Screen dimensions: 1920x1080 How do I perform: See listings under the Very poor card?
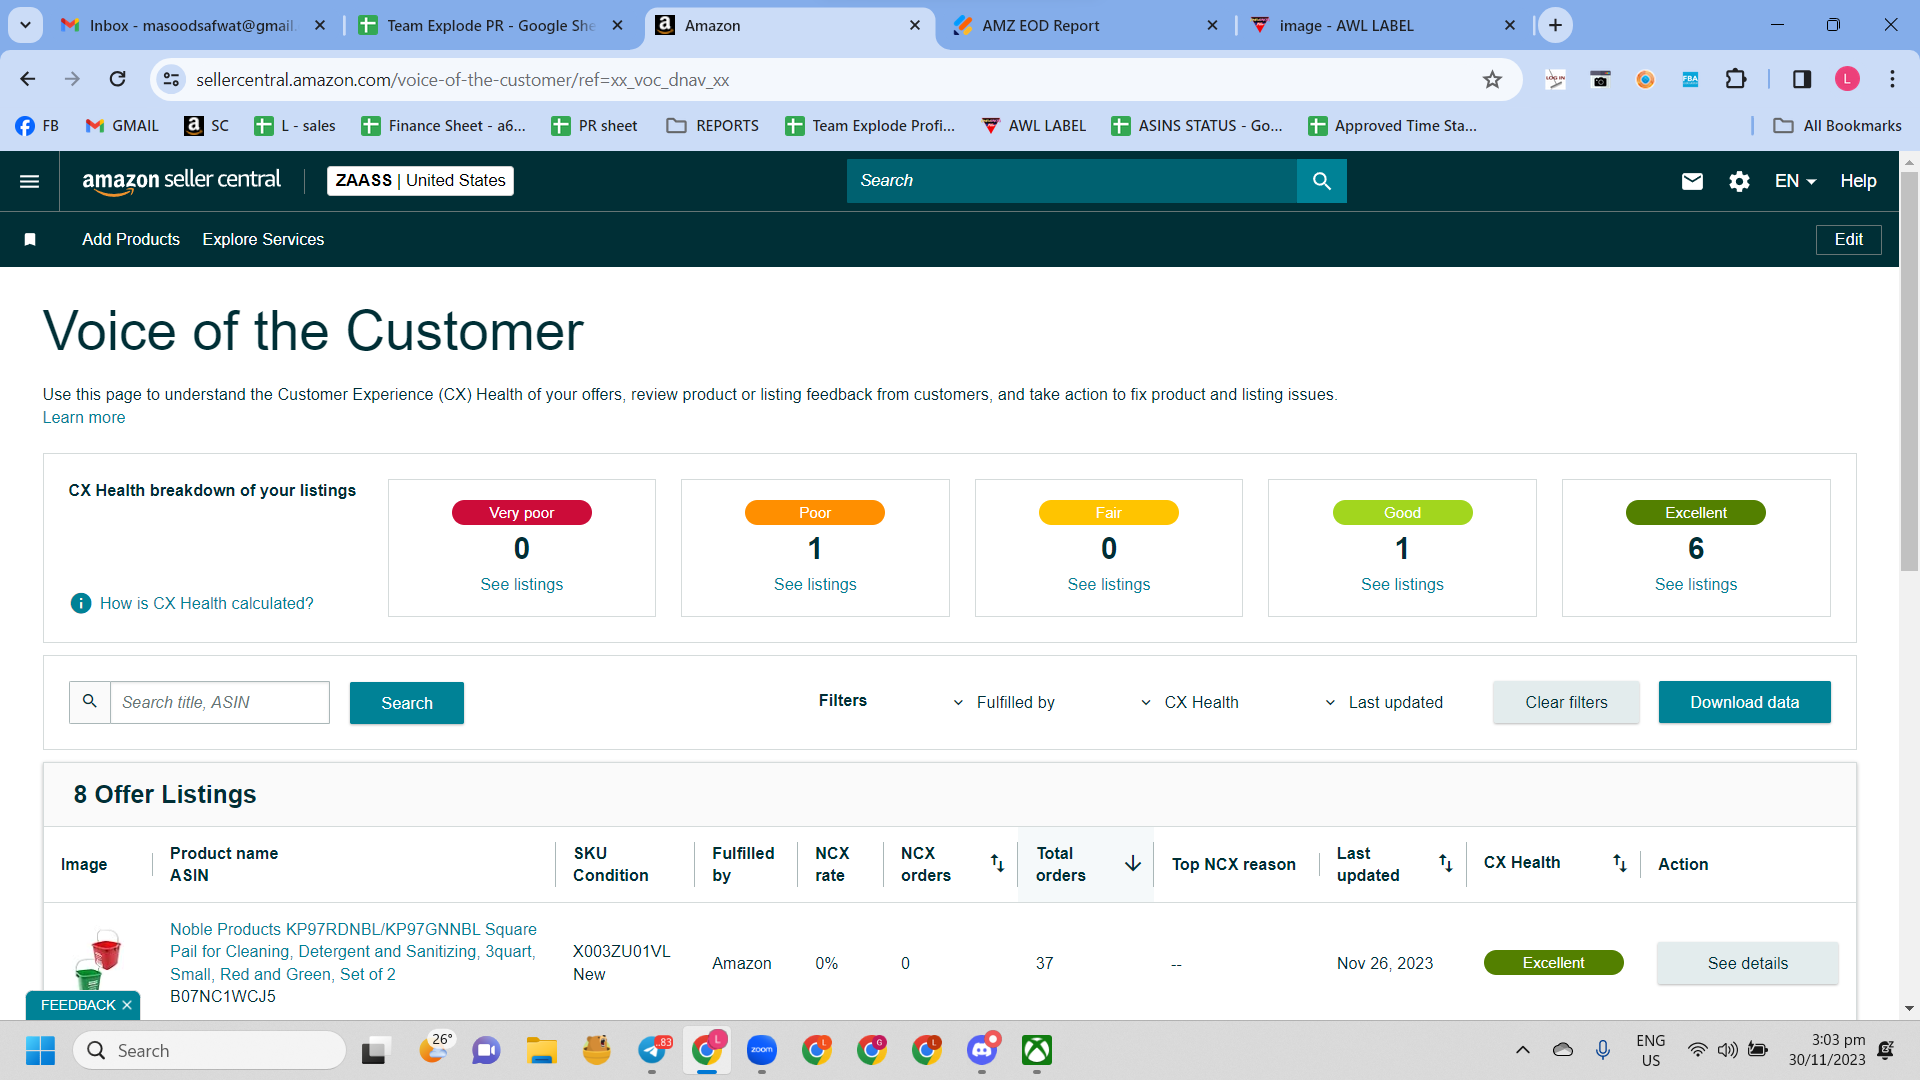(x=522, y=585)
